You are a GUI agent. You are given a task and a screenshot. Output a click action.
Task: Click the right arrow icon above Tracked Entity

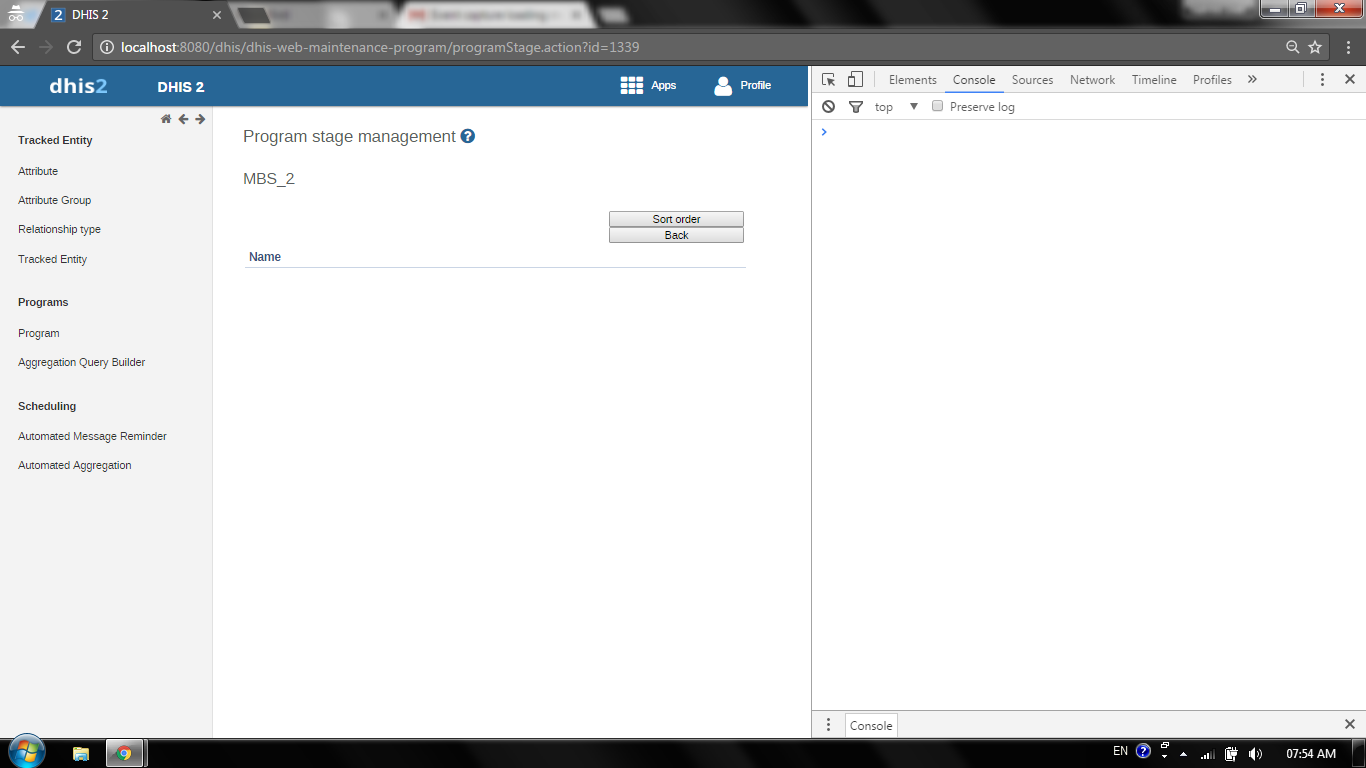point(200,119)
